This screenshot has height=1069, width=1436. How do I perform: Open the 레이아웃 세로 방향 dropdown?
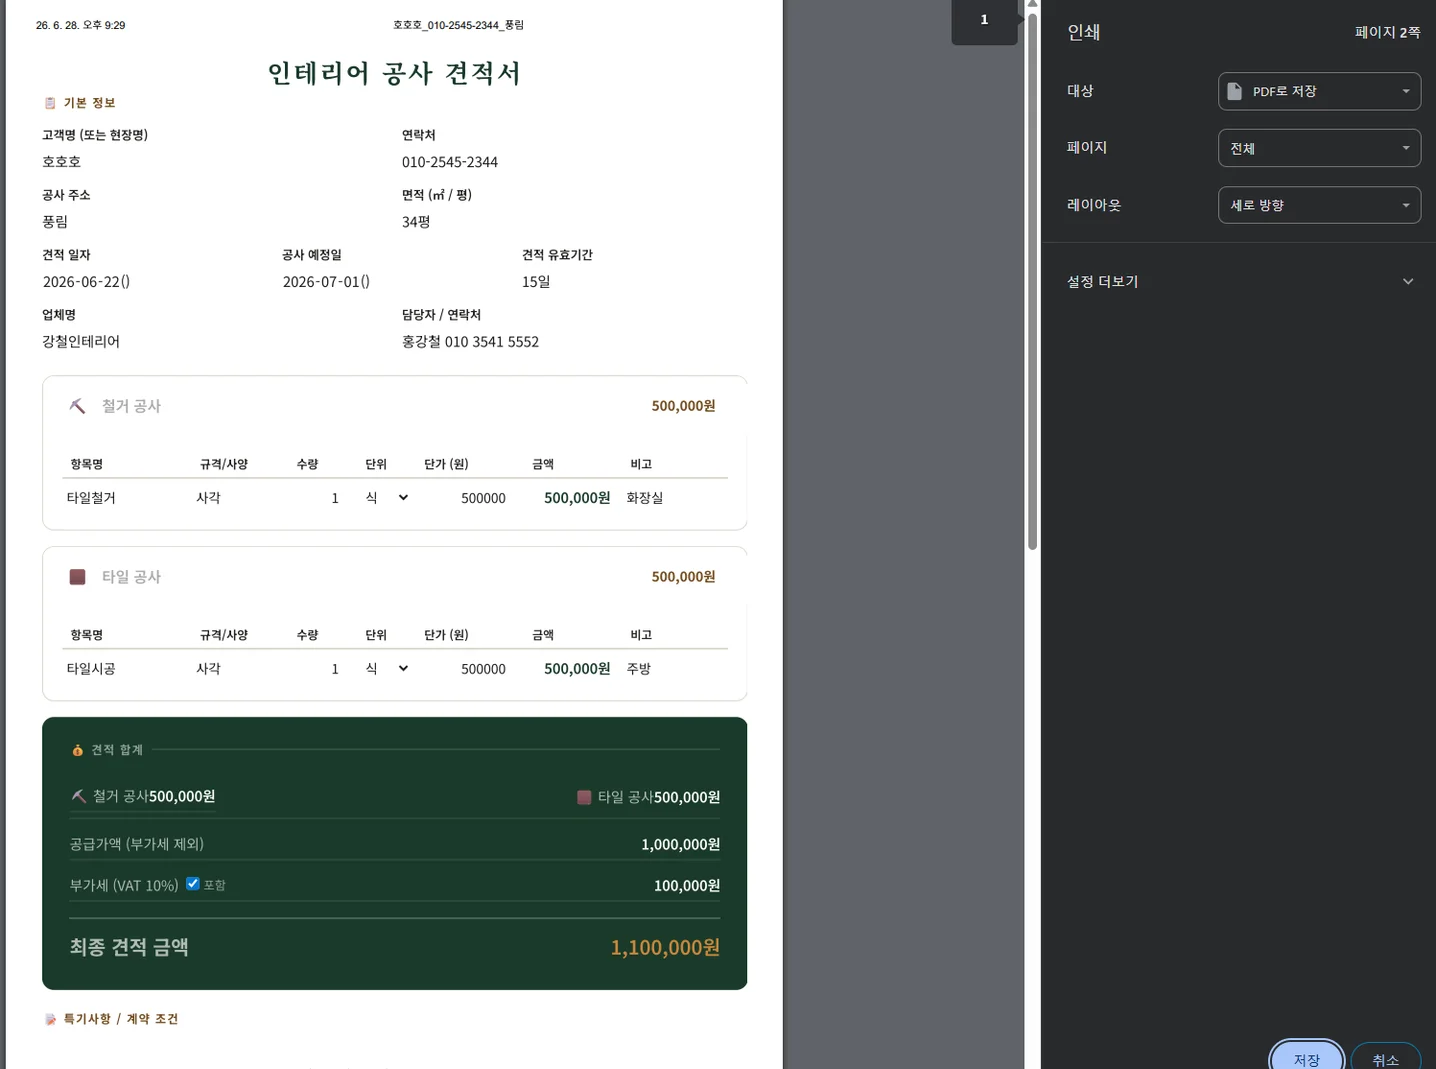pos(1319,205)
